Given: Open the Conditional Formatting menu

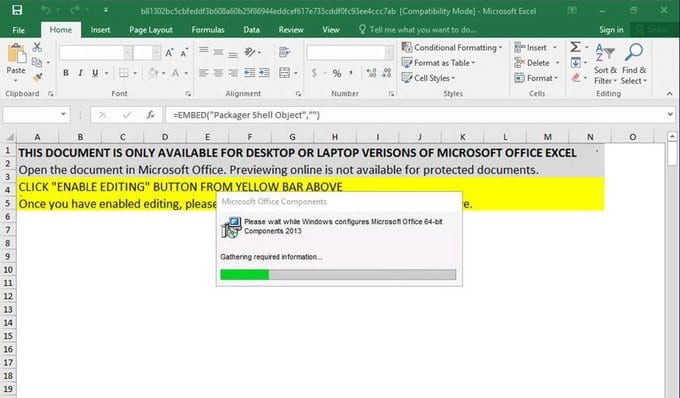Looking at the screenshot, I should pos(451,47).
